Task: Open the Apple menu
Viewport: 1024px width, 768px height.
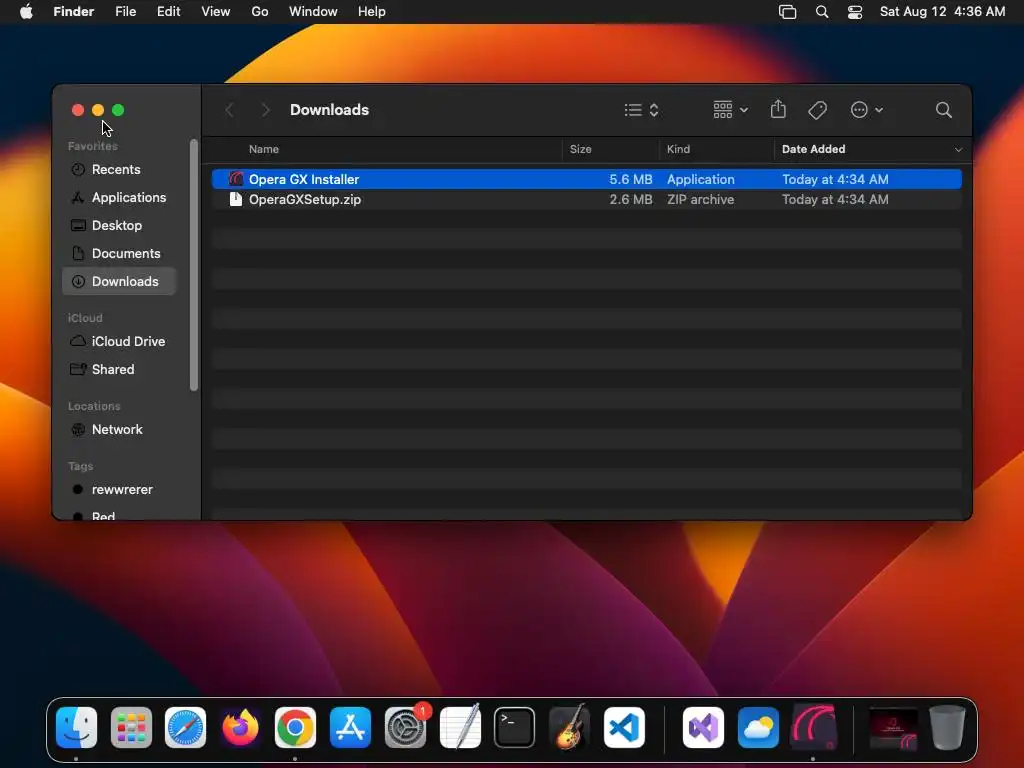Action: tap(26, 12)
